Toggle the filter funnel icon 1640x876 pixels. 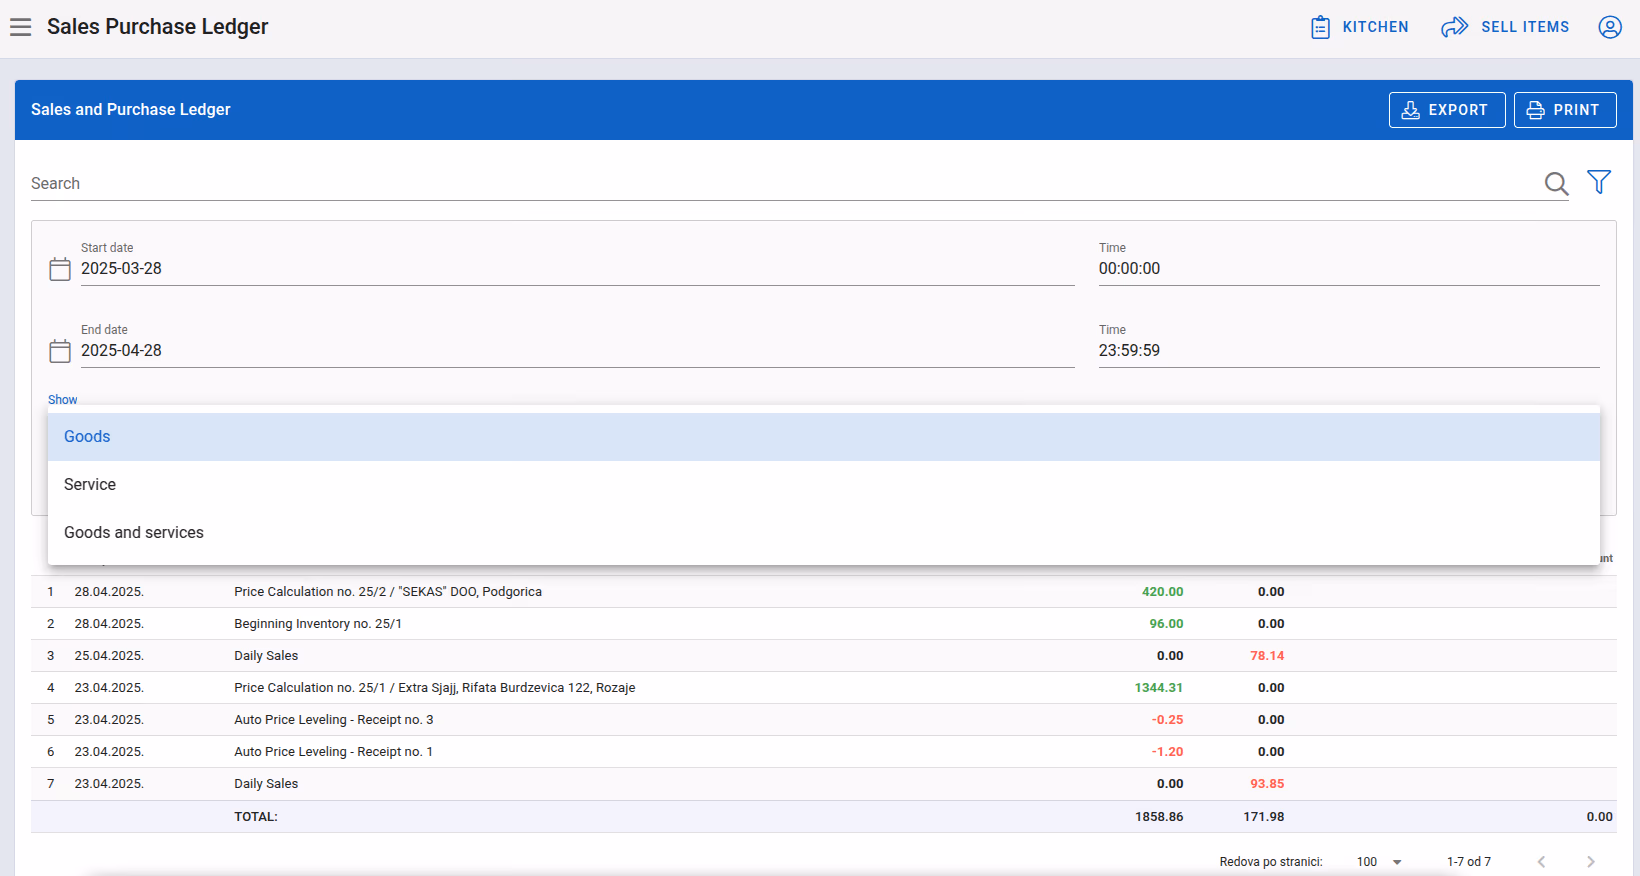click(1599, 182)
